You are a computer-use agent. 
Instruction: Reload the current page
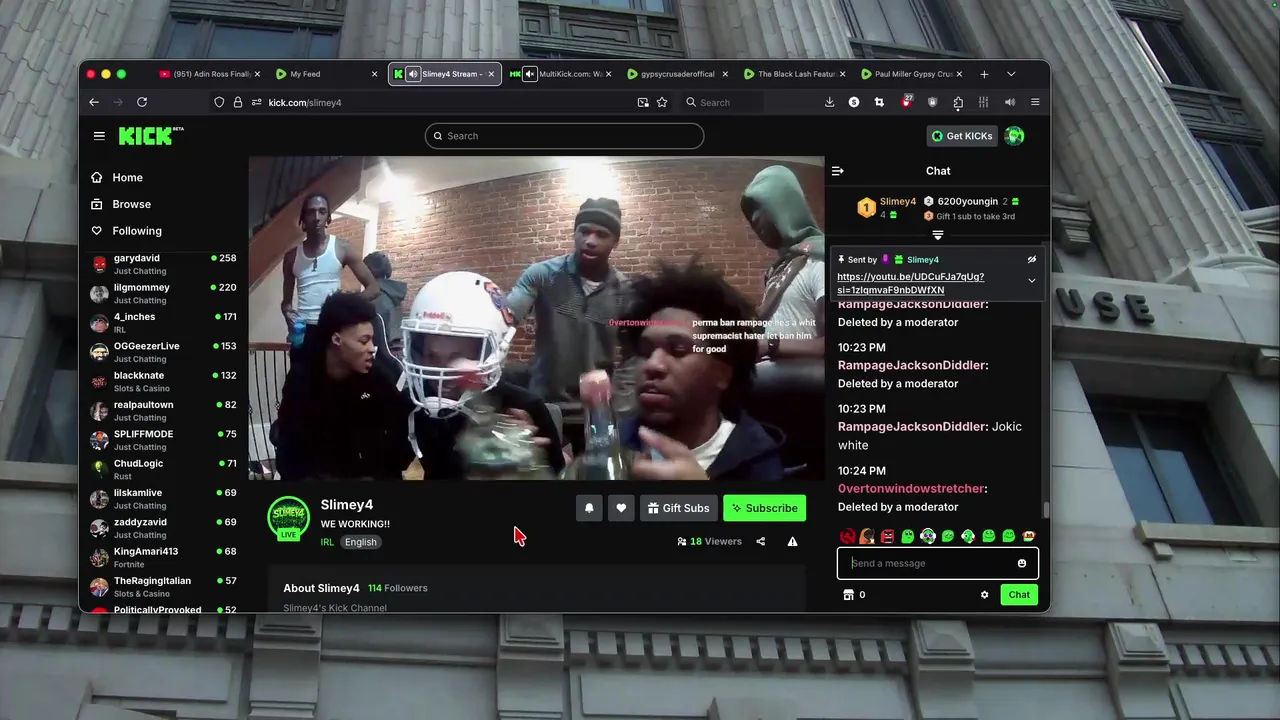pos(142,102)
